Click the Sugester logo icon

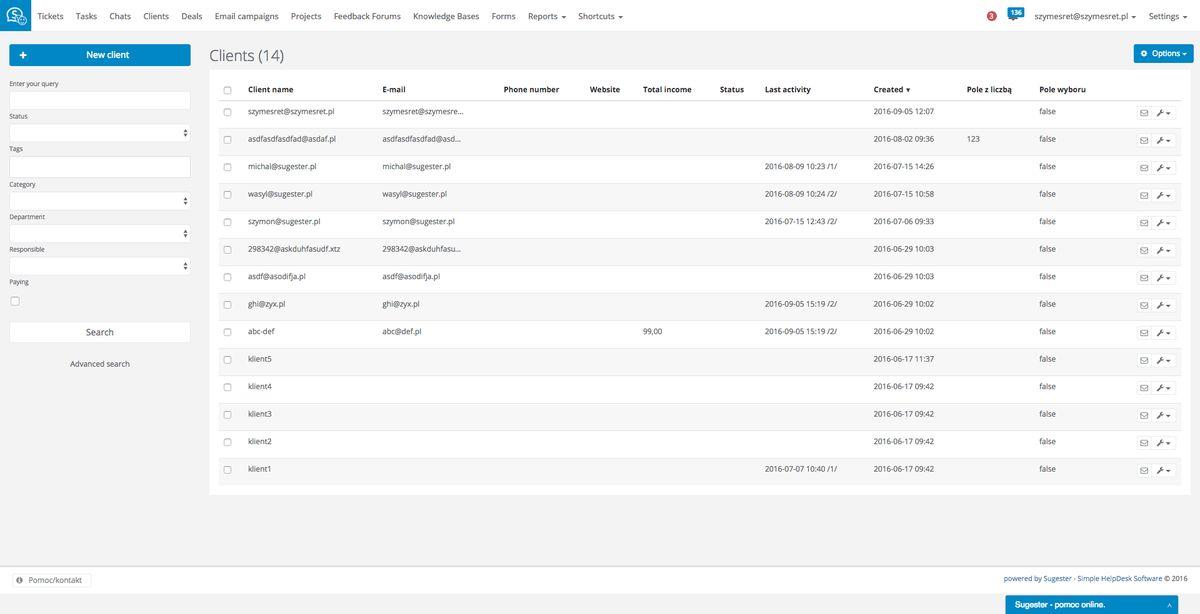click(x=15, y=15)
